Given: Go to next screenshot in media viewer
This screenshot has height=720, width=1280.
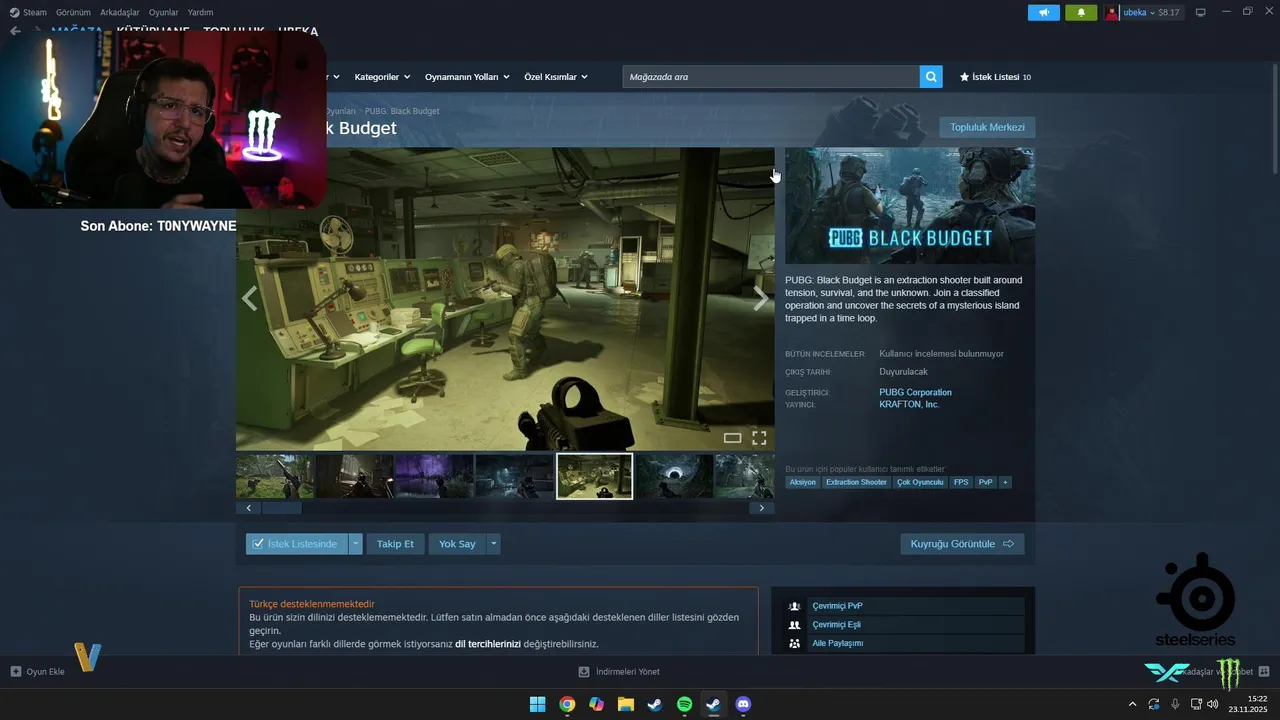Looking at the screenshot, I should [761, 298].
